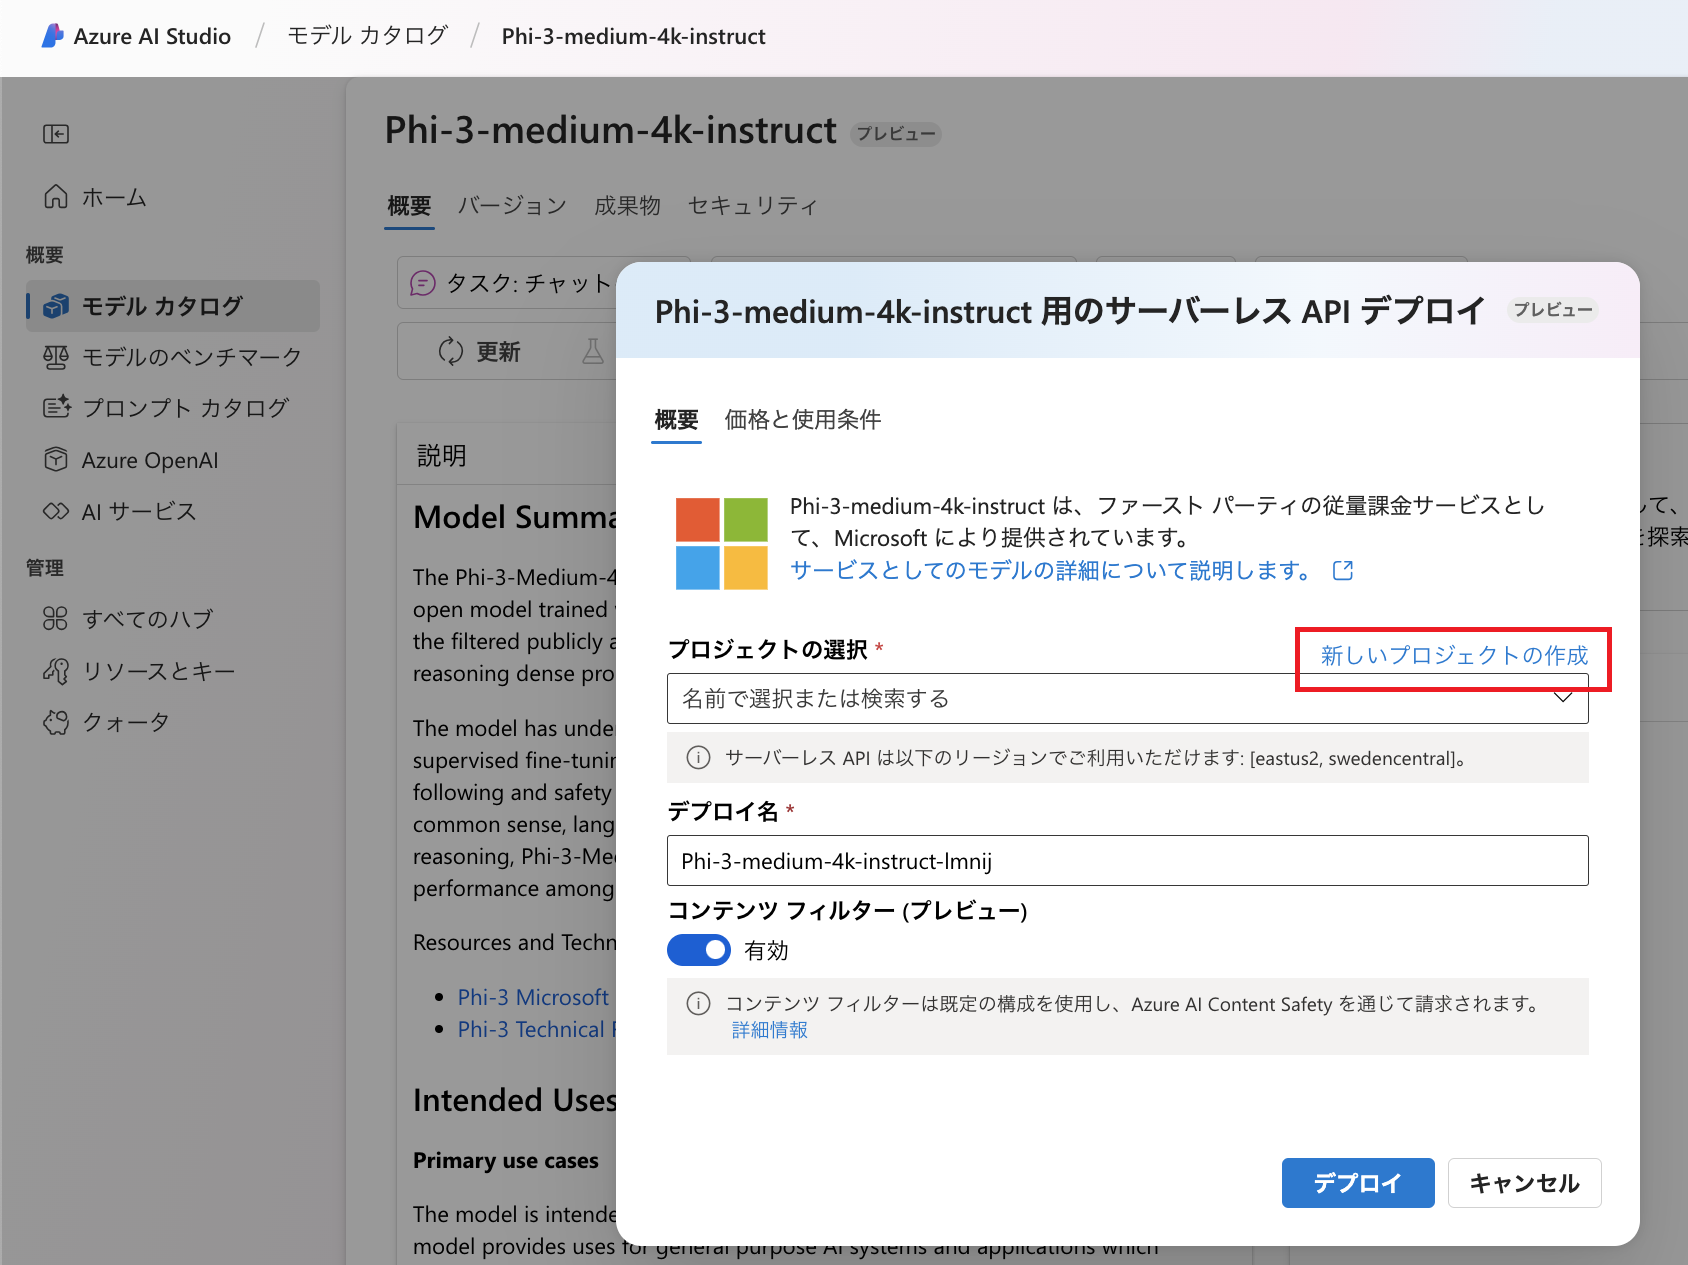This screenshot has height=1265, width=1688.
Task: Click the chat bubble icon next to タスク
Action: point(423,283)
